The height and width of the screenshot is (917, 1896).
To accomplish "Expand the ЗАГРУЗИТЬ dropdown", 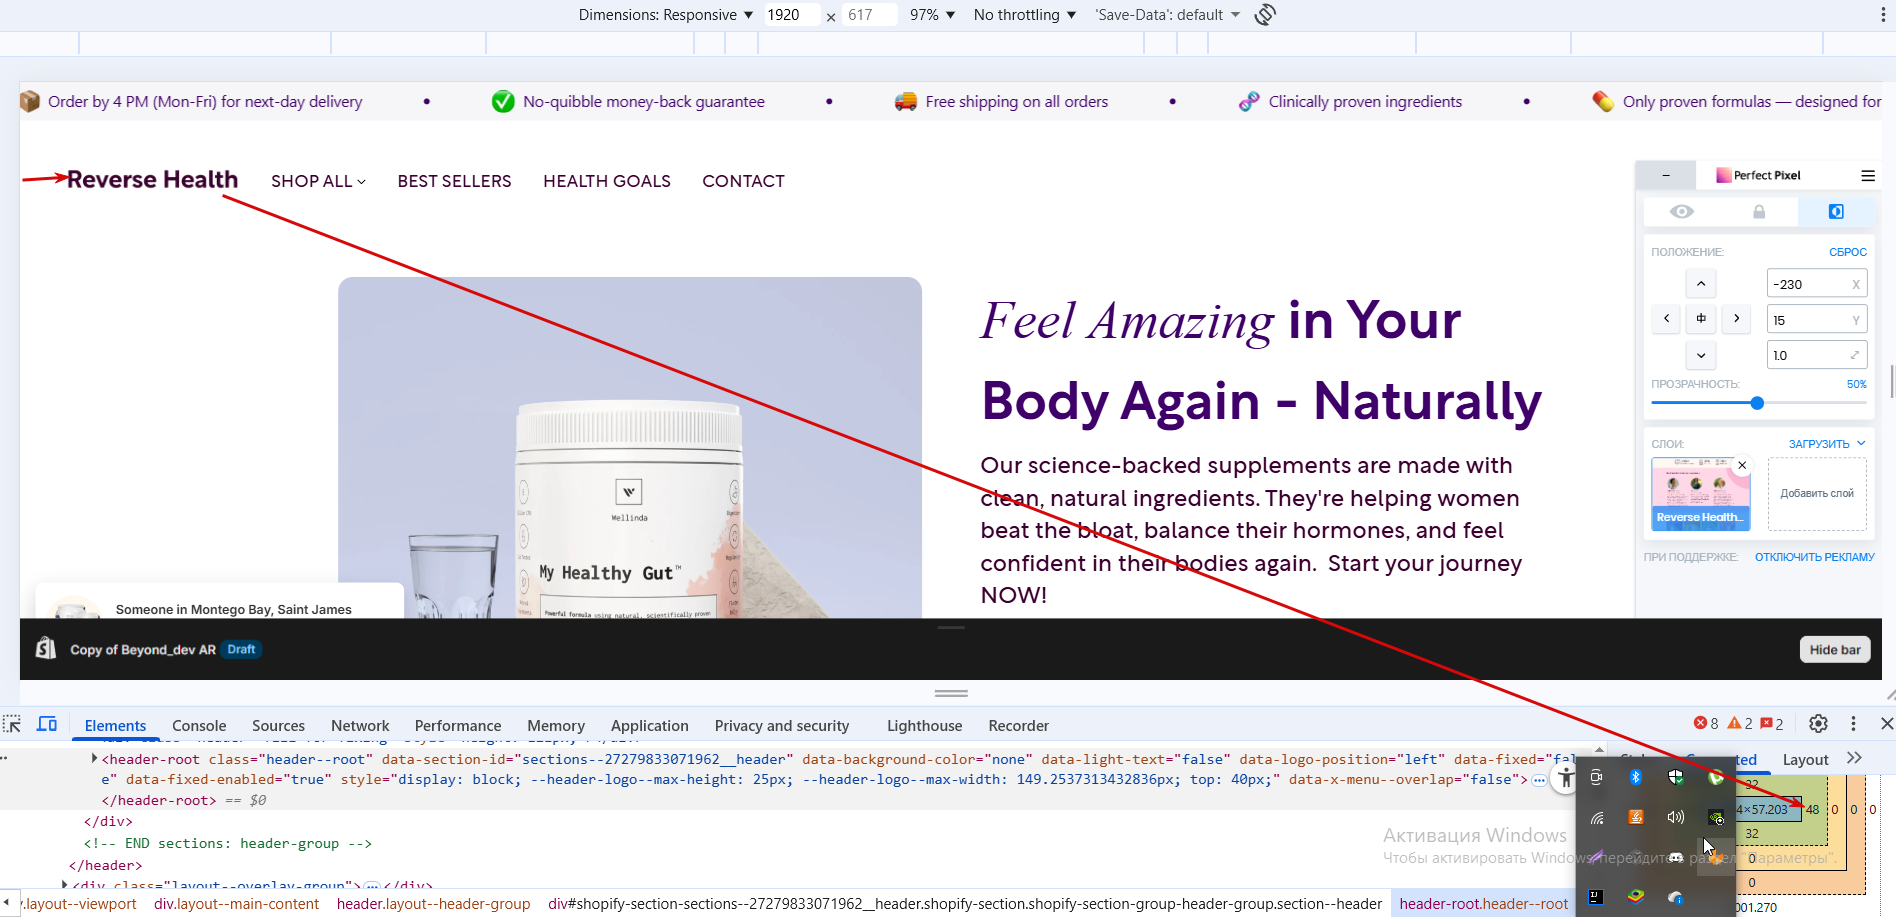I will 1827,444.
